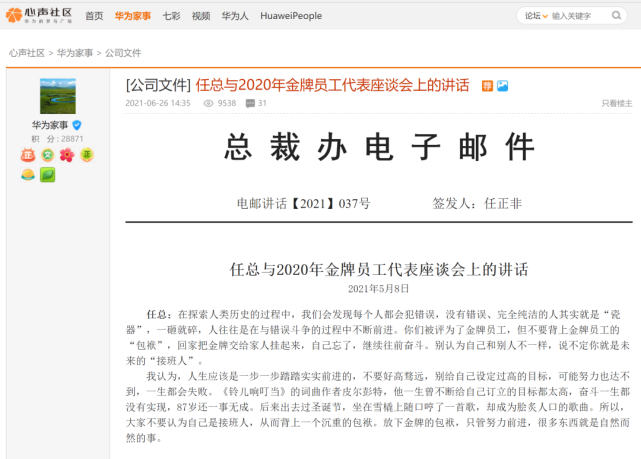Follow the 公司文件 breadcrumb link

click(x=123, y=53)
